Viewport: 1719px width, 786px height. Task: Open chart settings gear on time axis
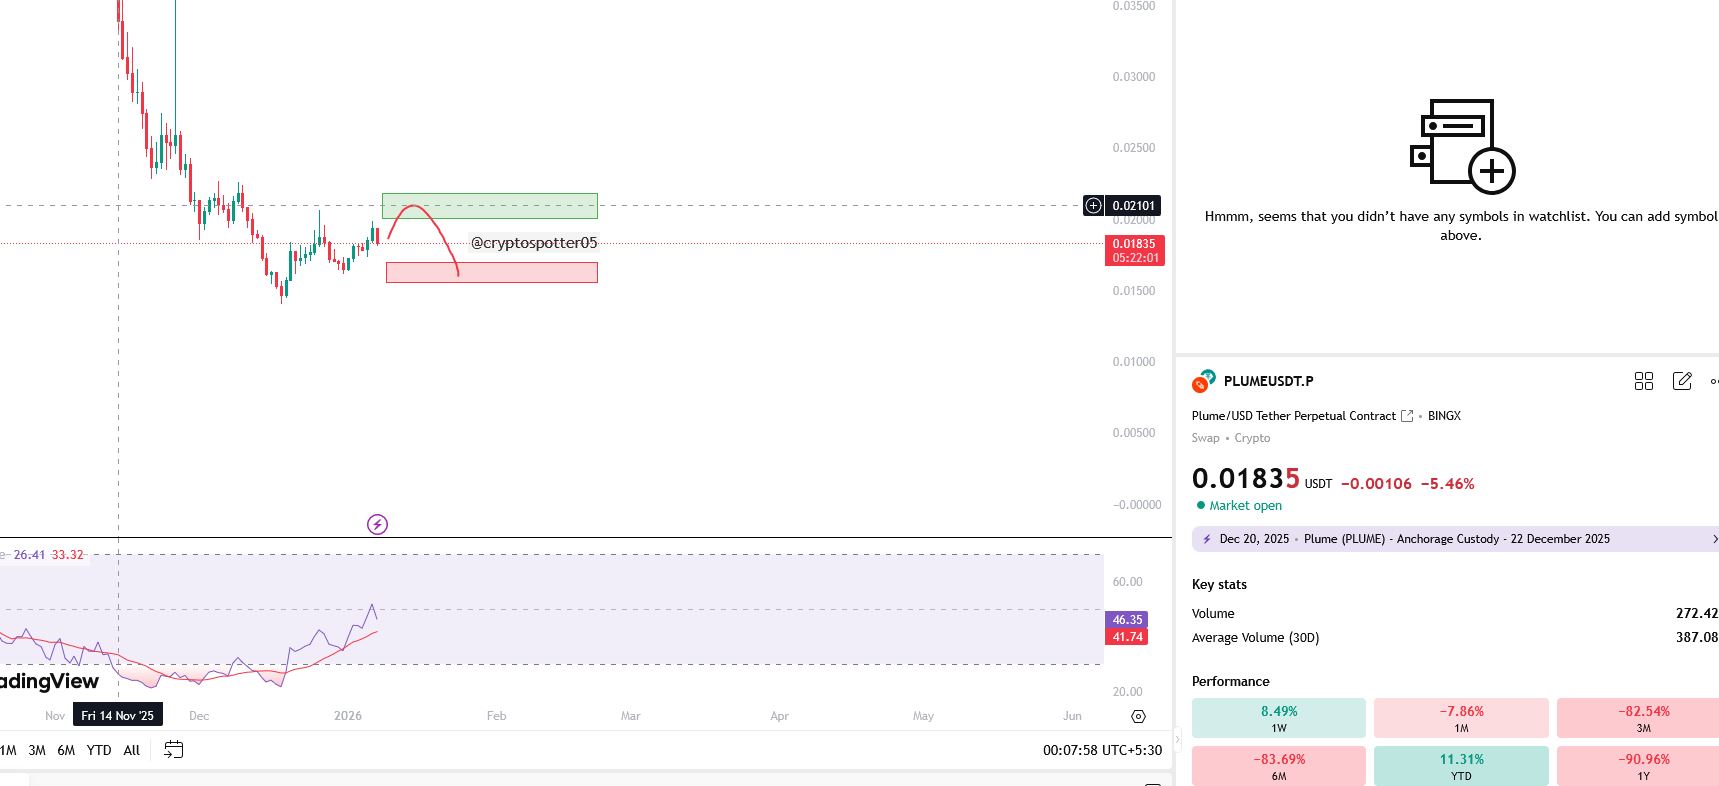(x=1138, y=716)
